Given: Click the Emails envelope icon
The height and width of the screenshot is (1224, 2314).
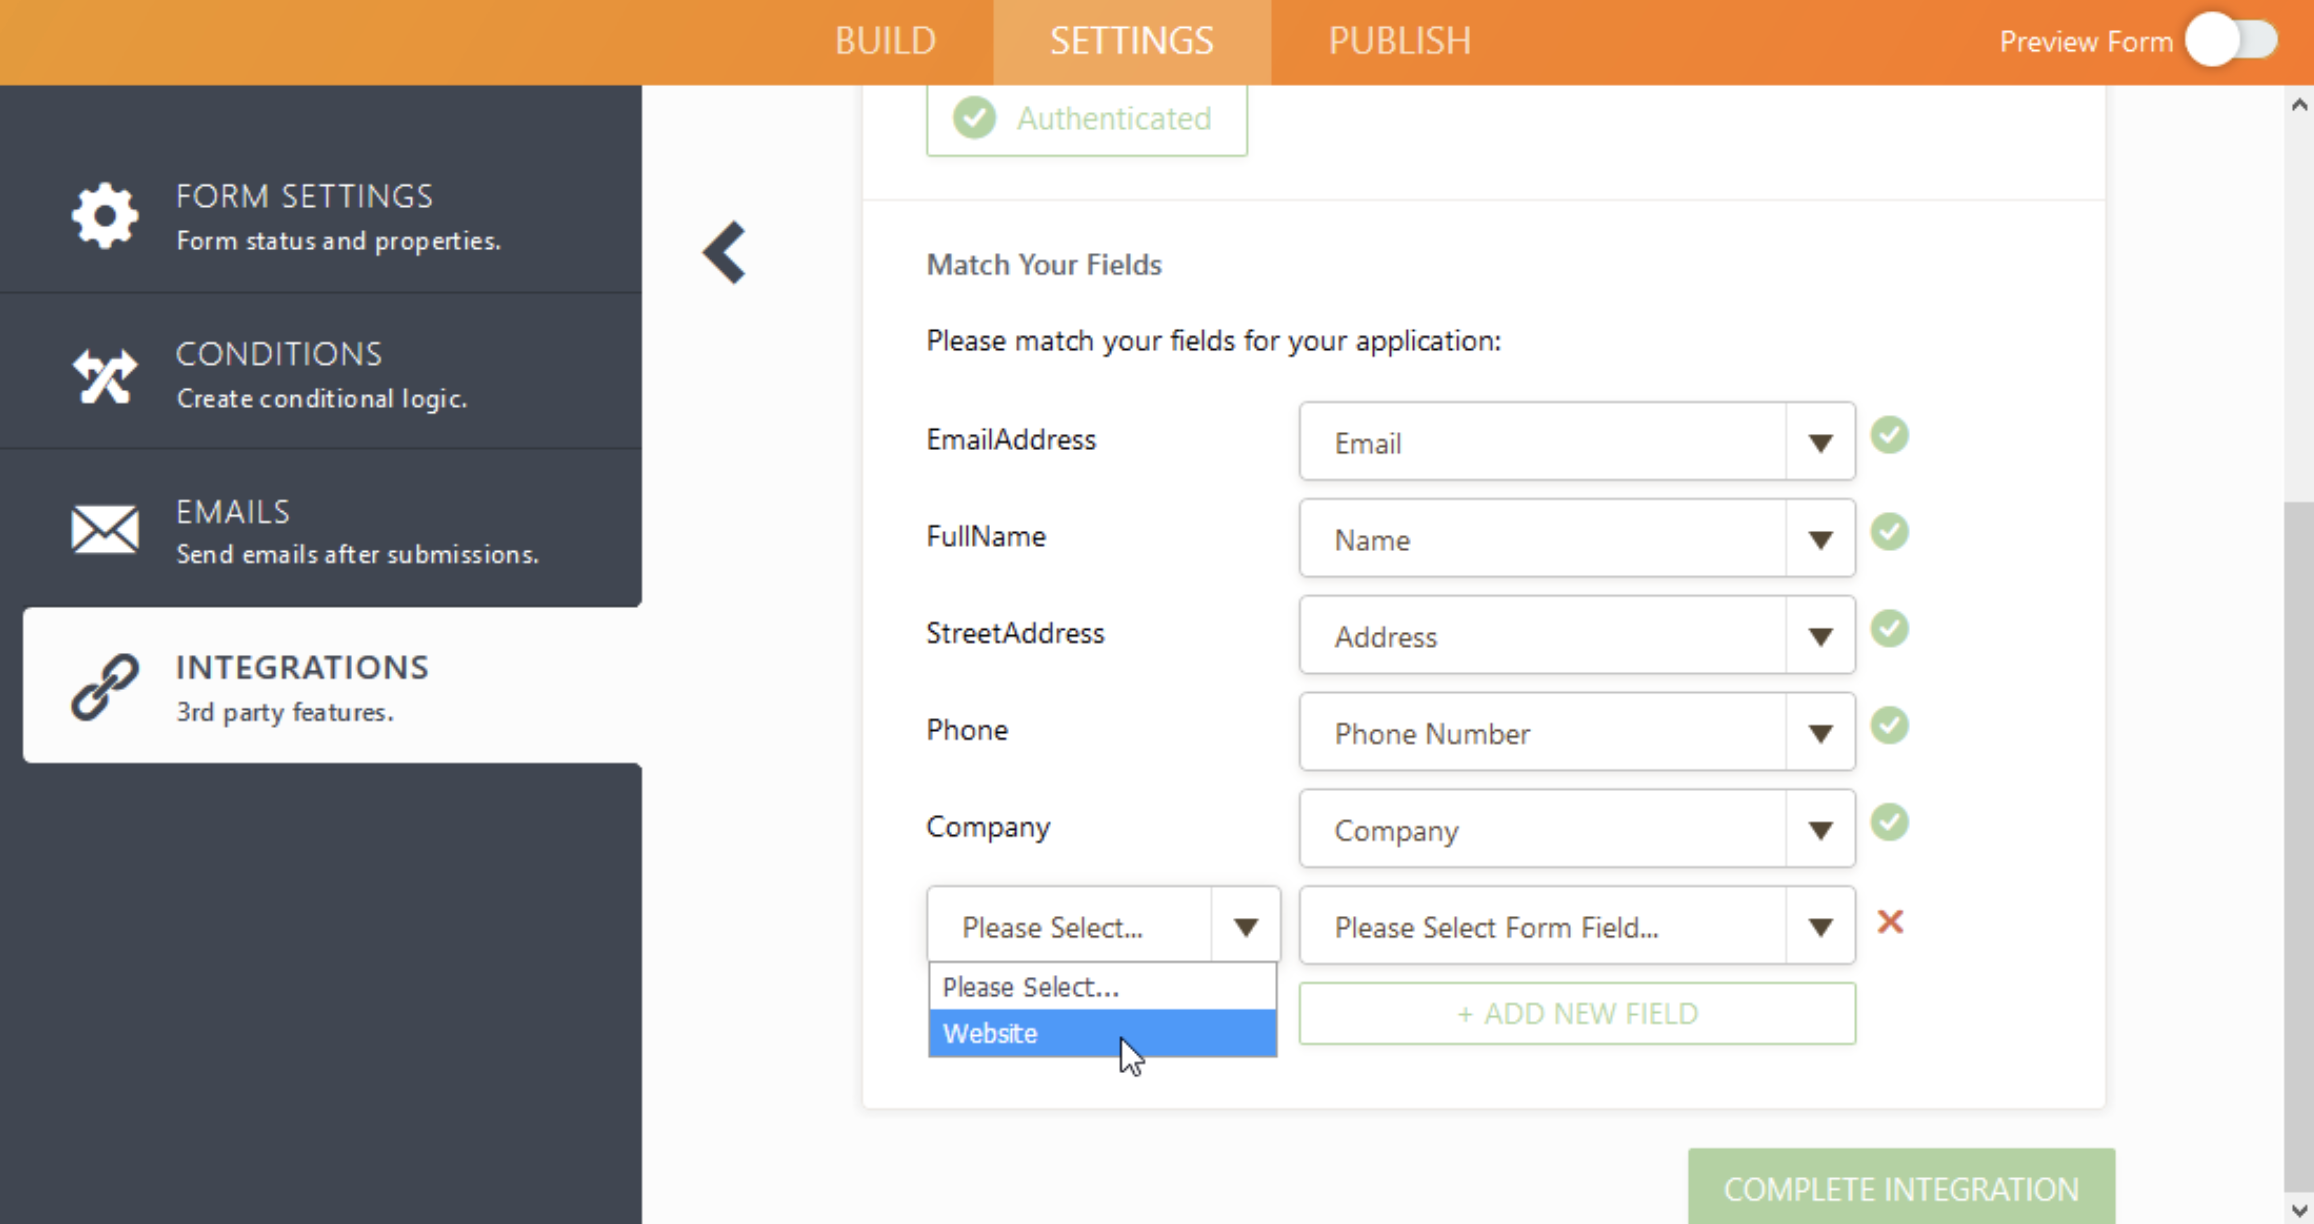Looking at the screenshot, I should 104,529.
